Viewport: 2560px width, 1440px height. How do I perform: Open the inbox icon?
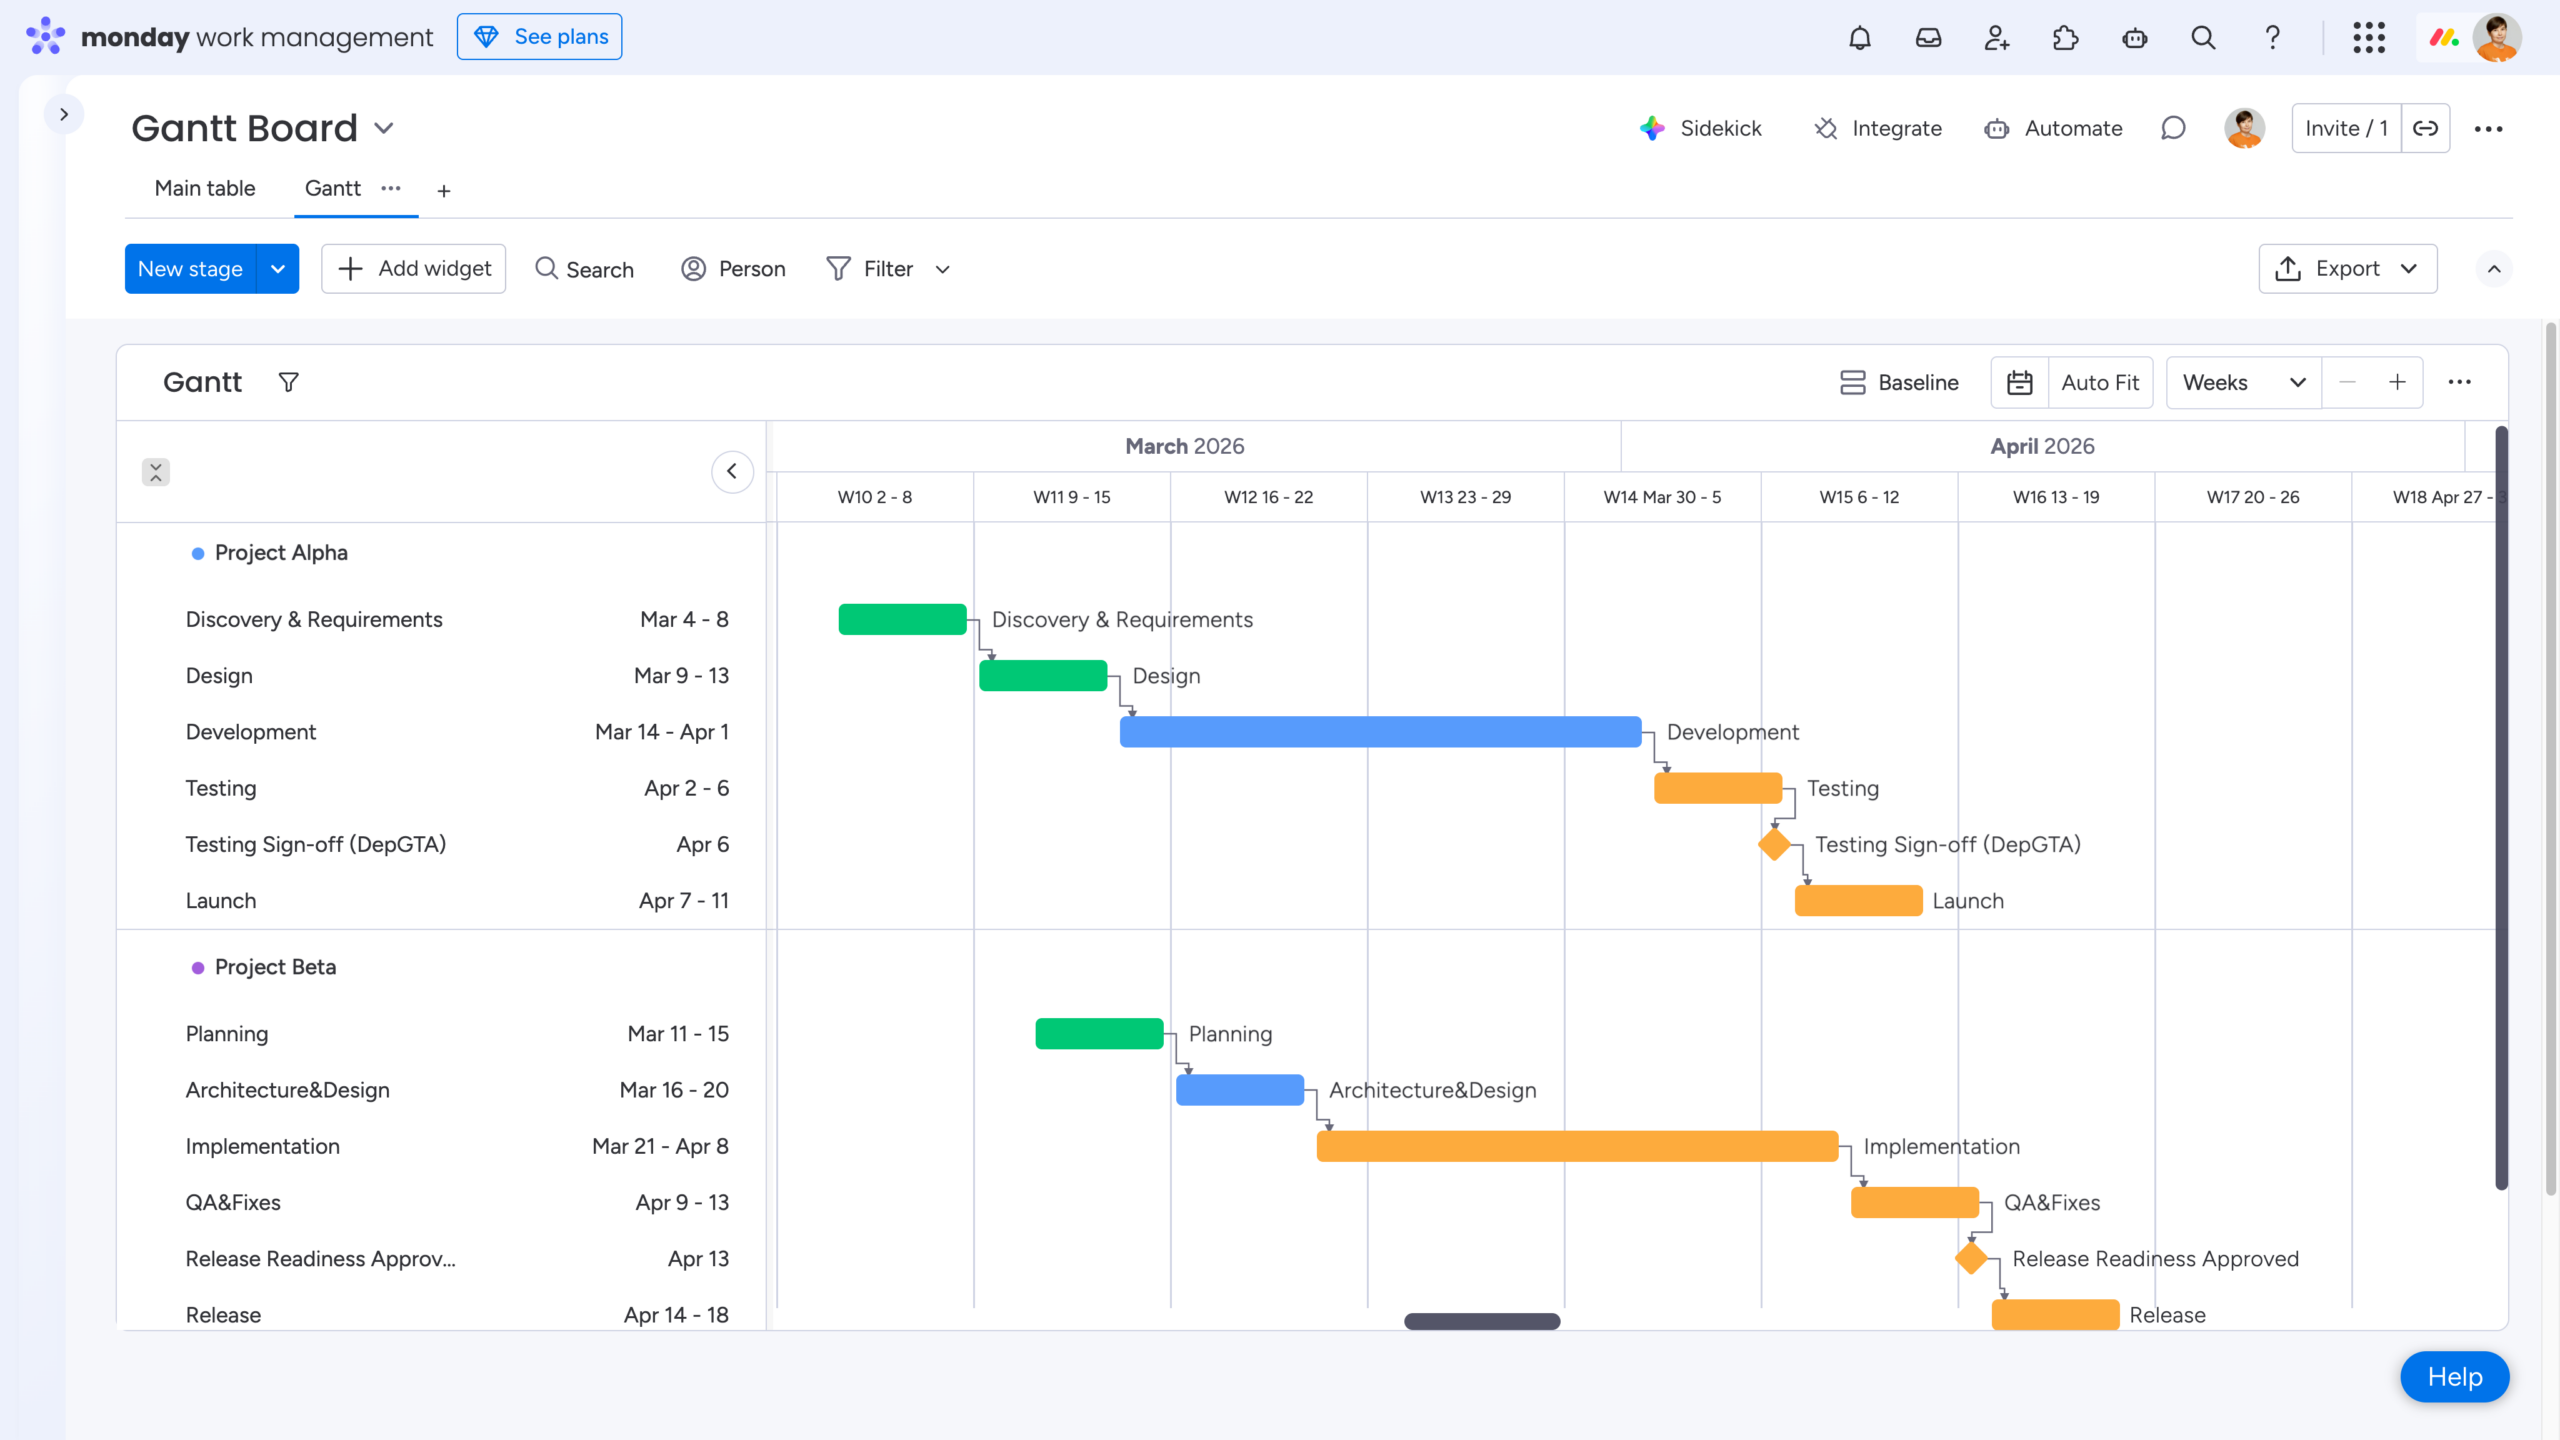(x=1928, y=37)
